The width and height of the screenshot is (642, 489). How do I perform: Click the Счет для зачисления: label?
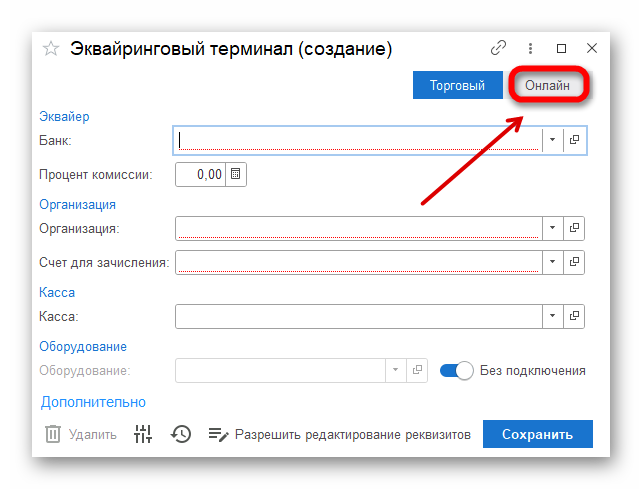104,262
